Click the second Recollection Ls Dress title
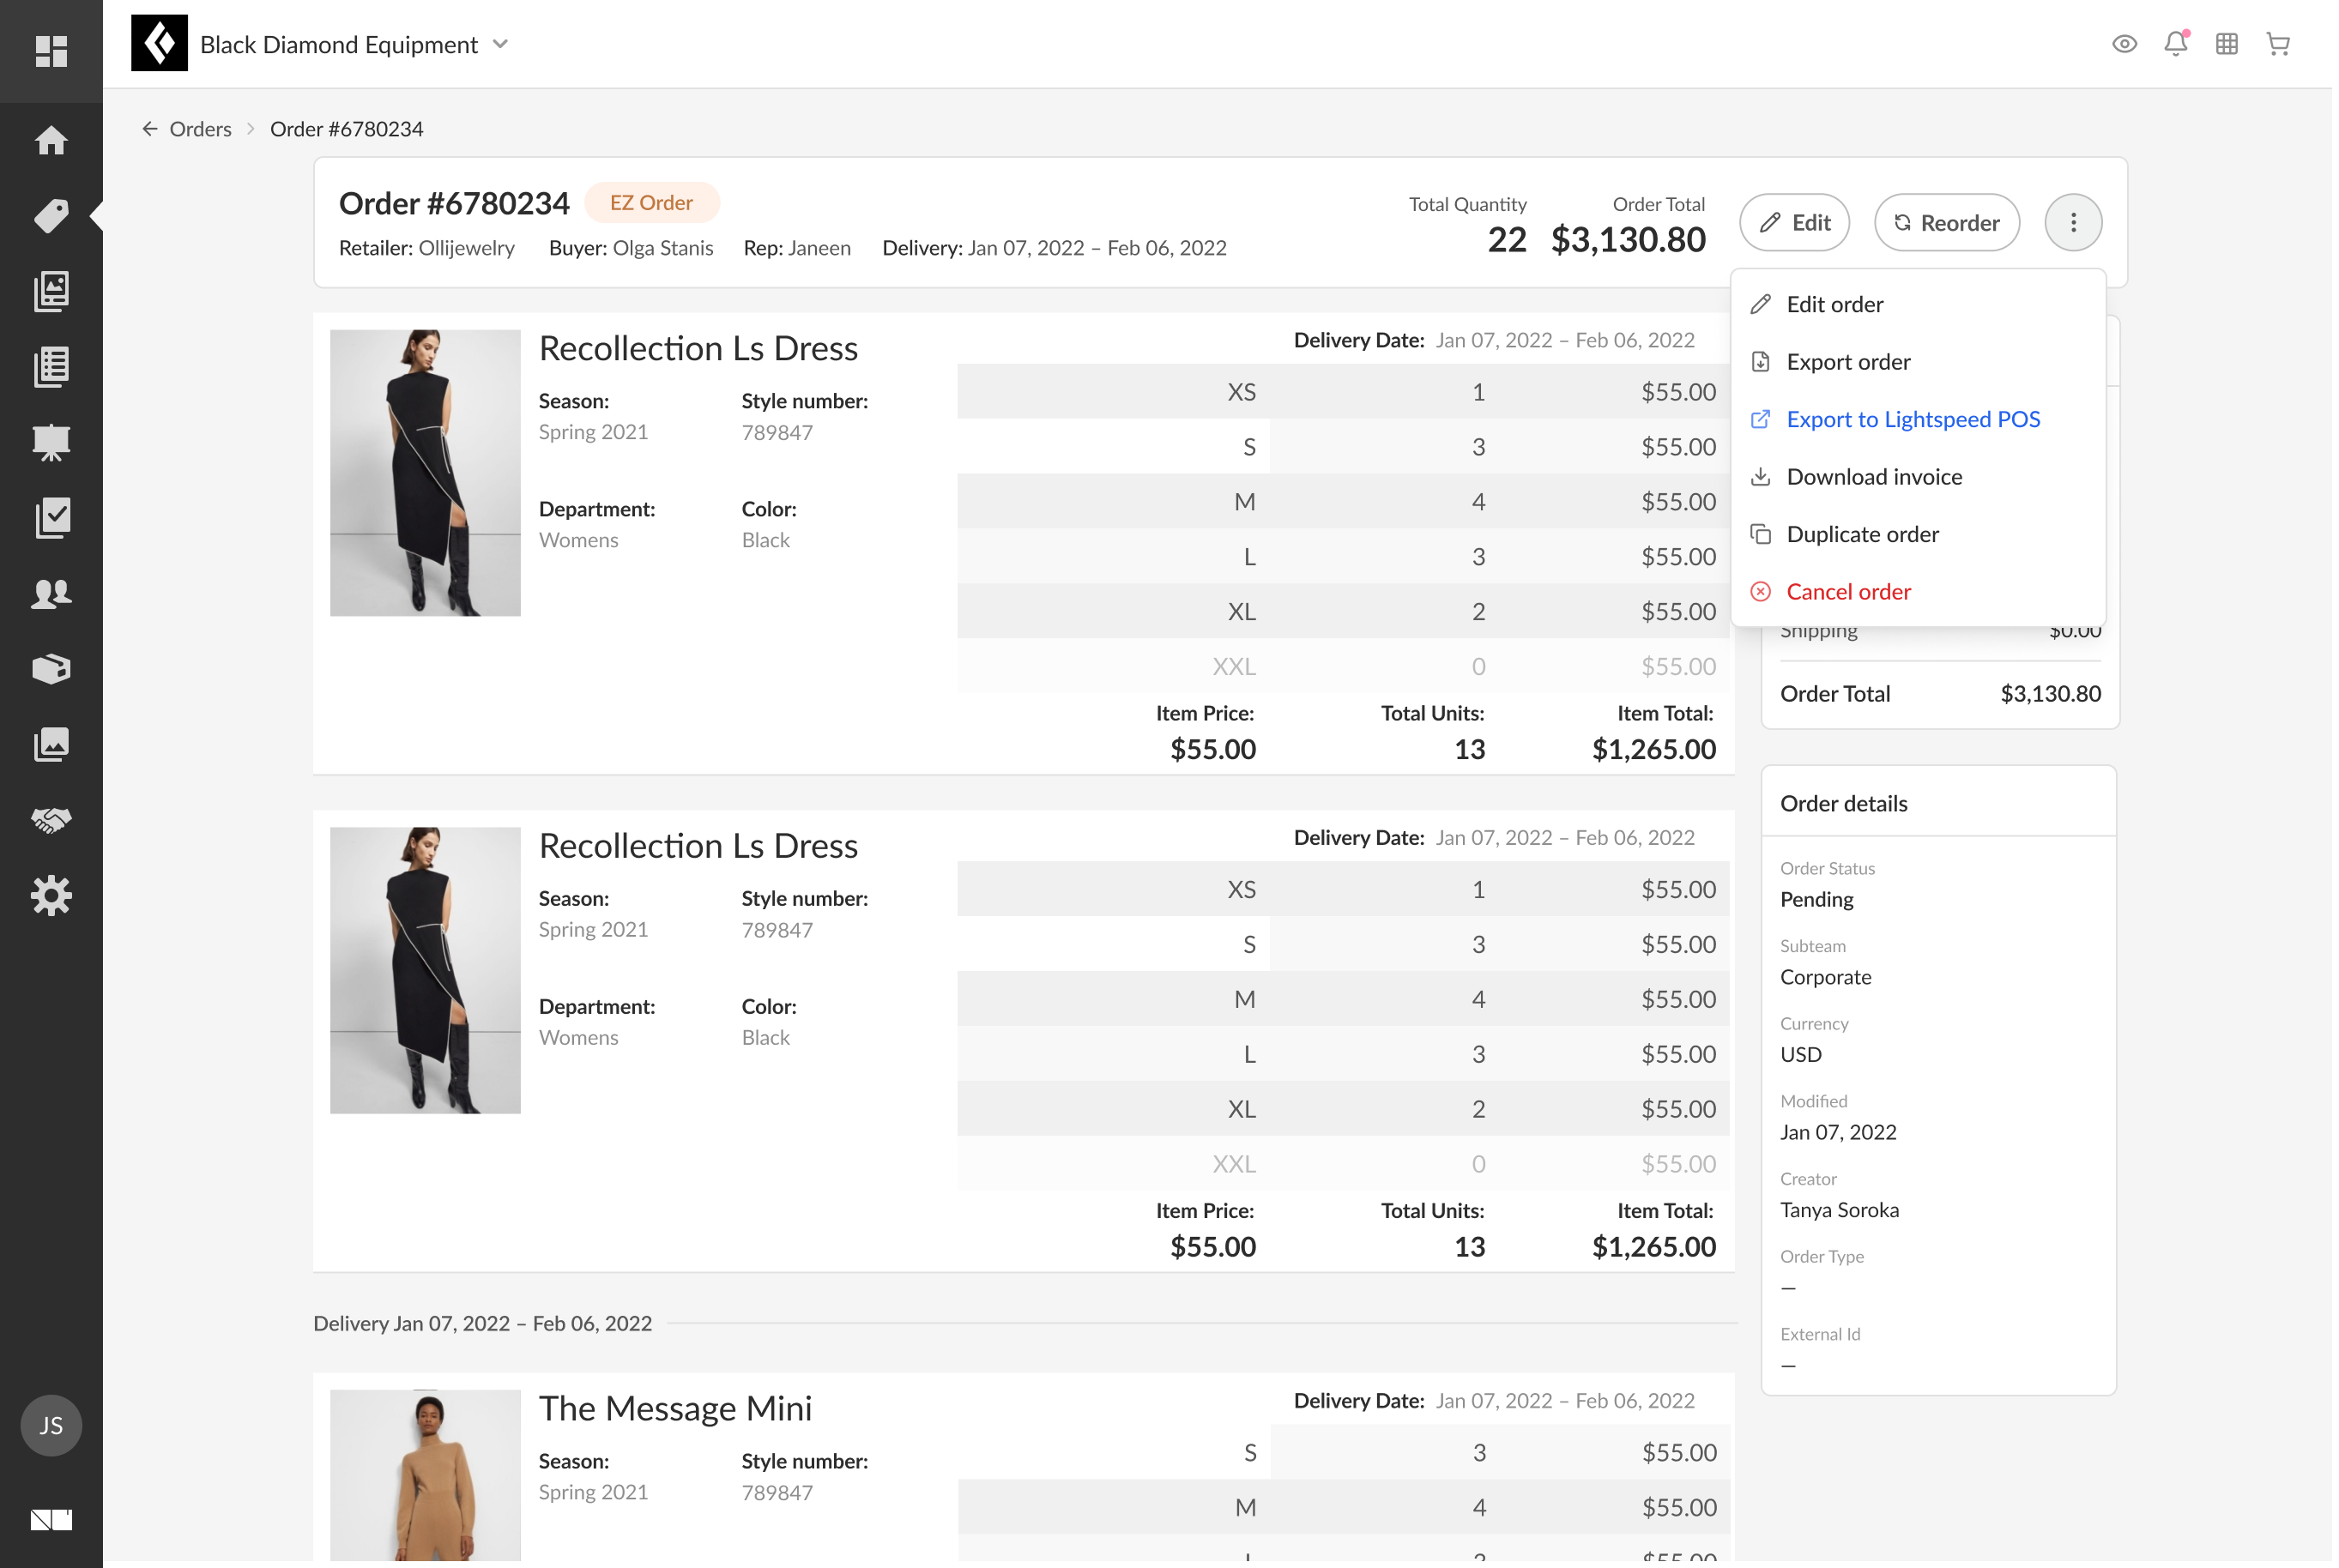This screenshot has height=1568, width=2339. click(x=699, y=847)
